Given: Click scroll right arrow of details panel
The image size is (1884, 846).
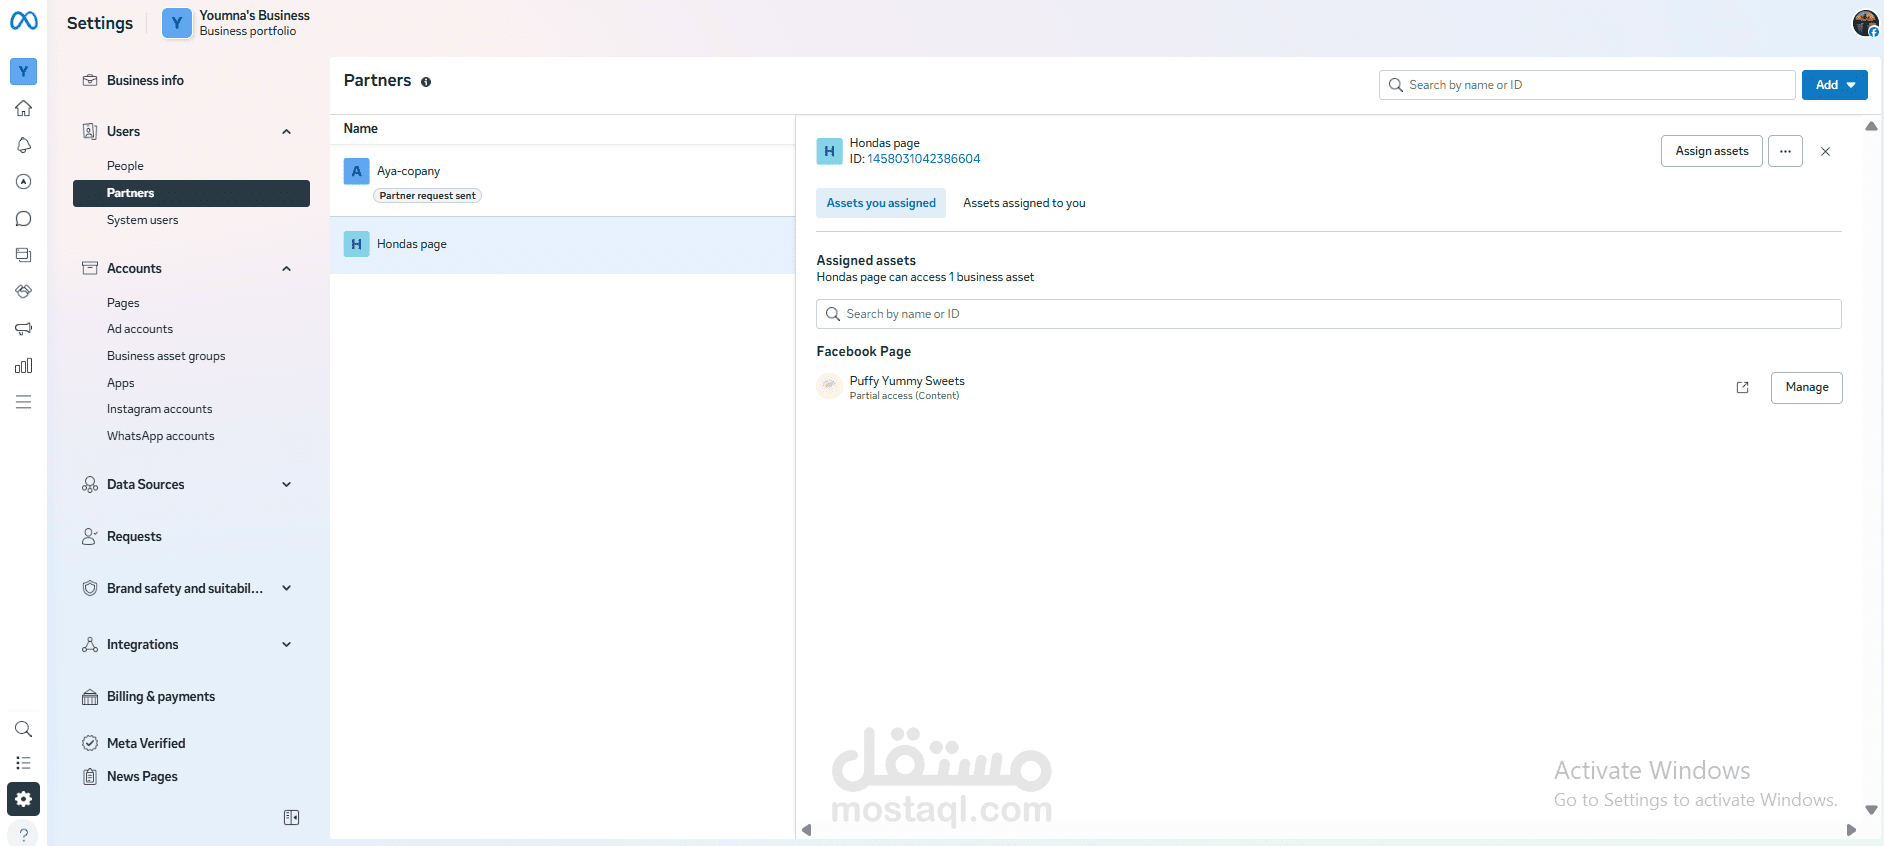Looking at the screenshot, I should 1851,830.
